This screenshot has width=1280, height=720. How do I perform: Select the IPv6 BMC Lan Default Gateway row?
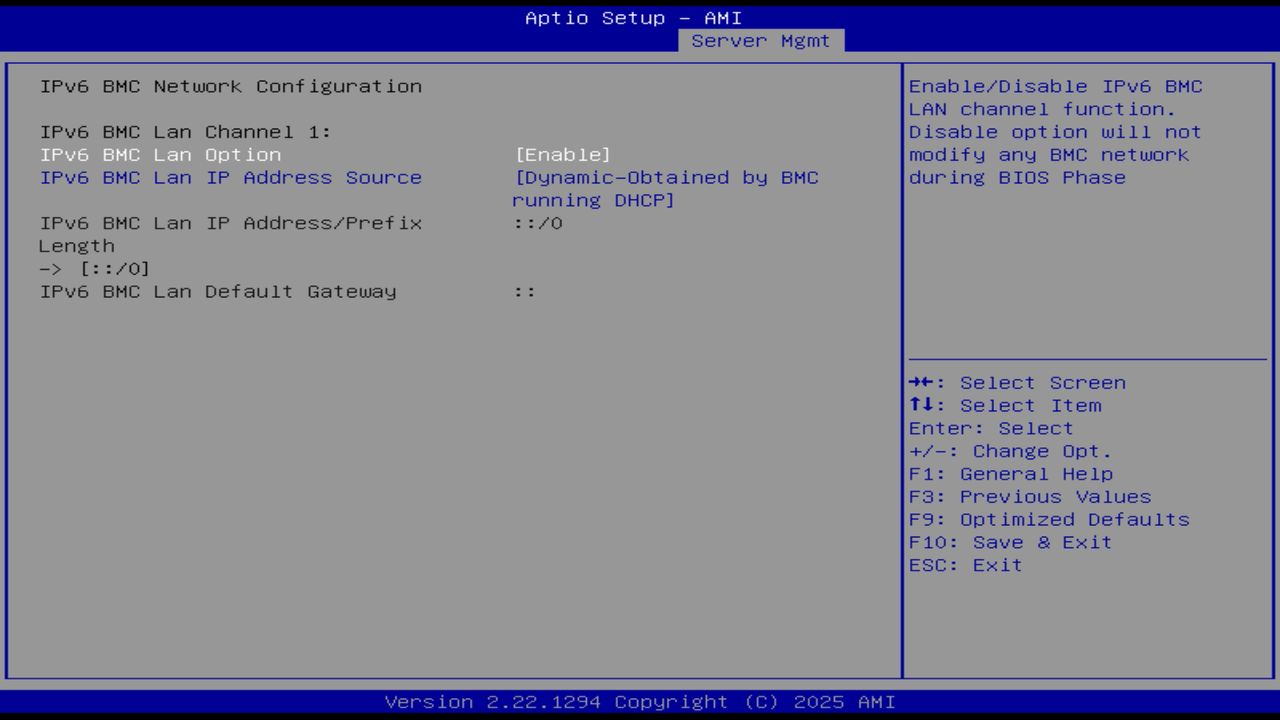click(x=218, y=291)
